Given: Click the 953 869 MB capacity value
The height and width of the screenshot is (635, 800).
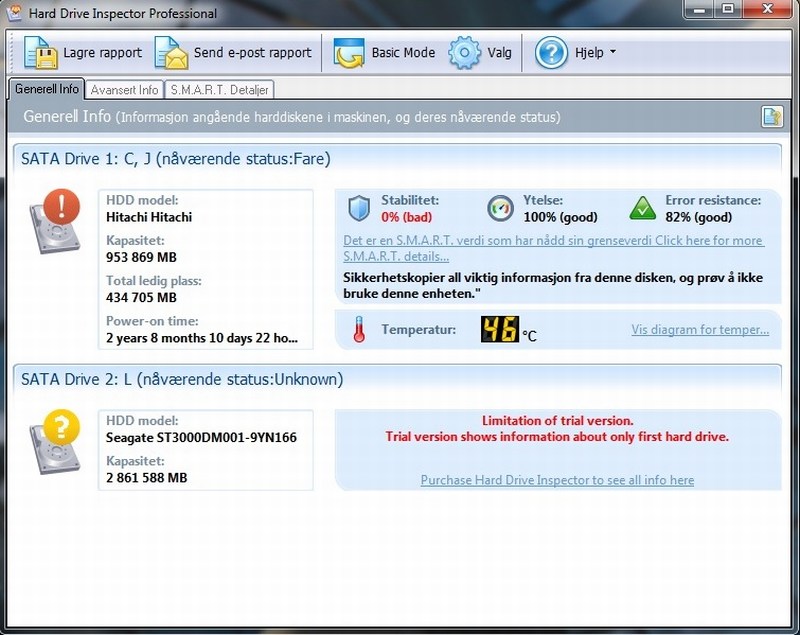Looking at the screenshot, I should (141, 257).
